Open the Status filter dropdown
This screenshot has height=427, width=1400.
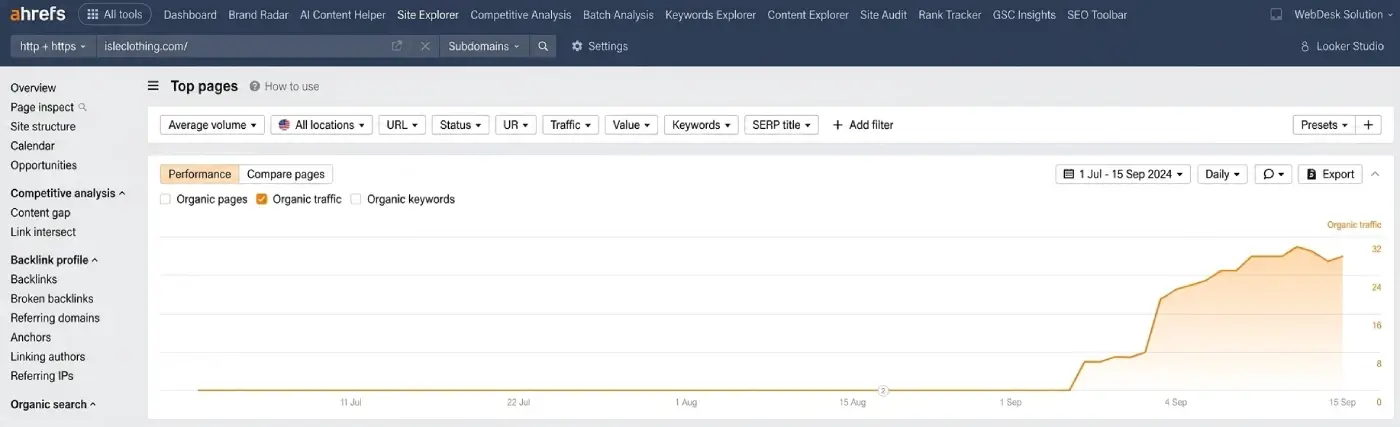tap(460, 125)
